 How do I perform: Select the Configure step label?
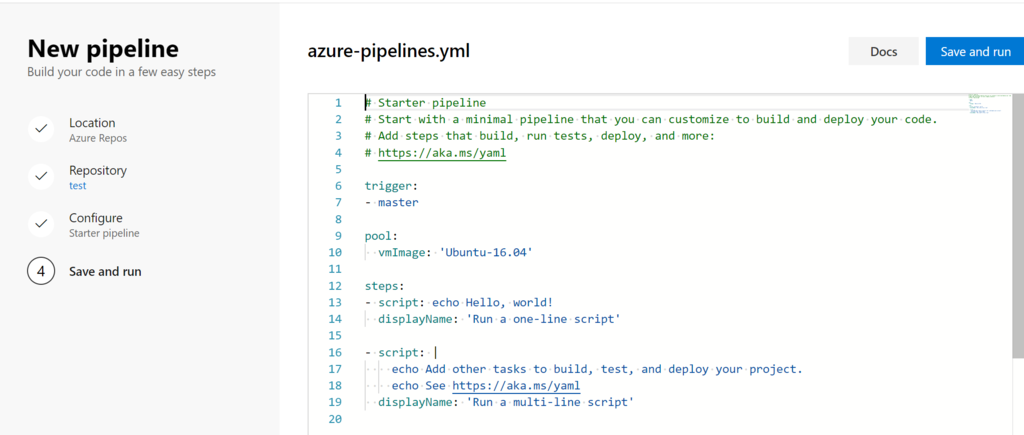click(96, 218)
